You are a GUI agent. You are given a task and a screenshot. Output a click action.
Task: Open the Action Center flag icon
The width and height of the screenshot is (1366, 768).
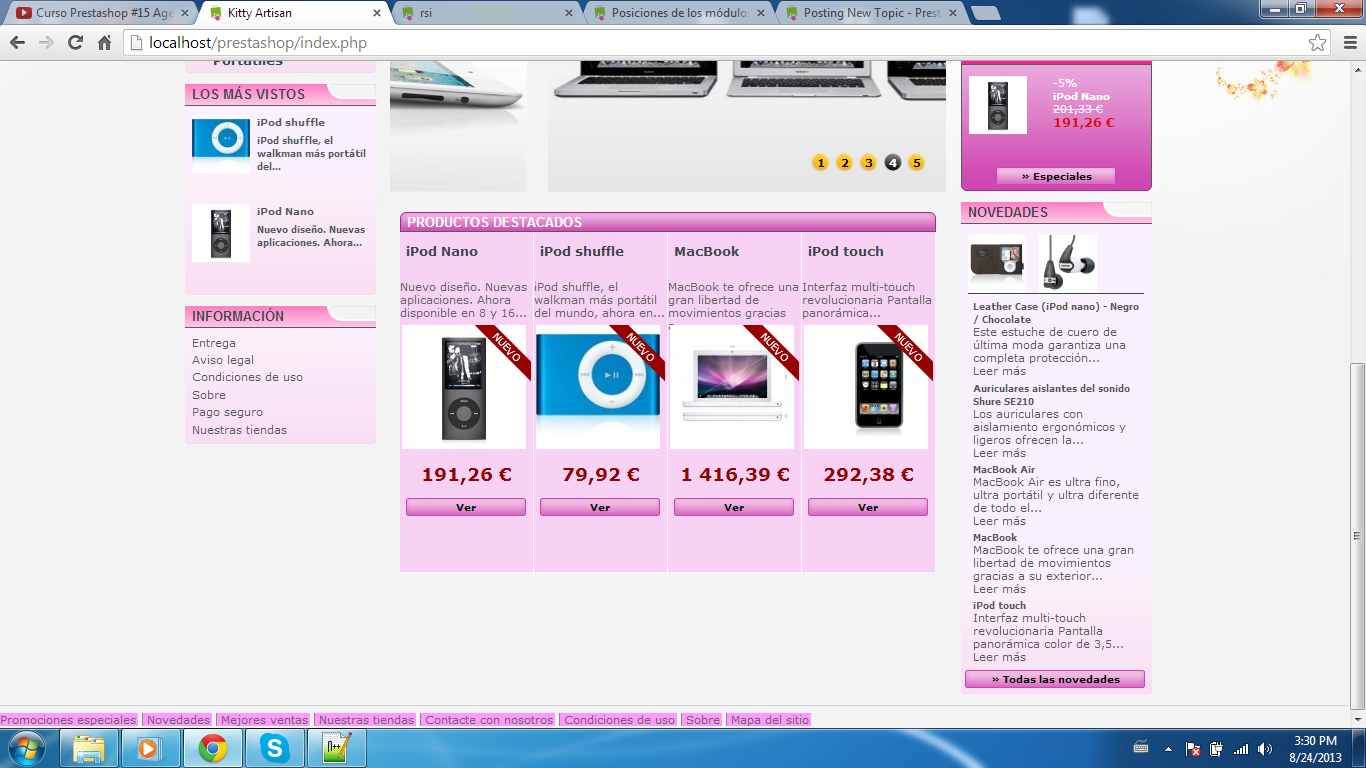click(x=1192, y=748)
